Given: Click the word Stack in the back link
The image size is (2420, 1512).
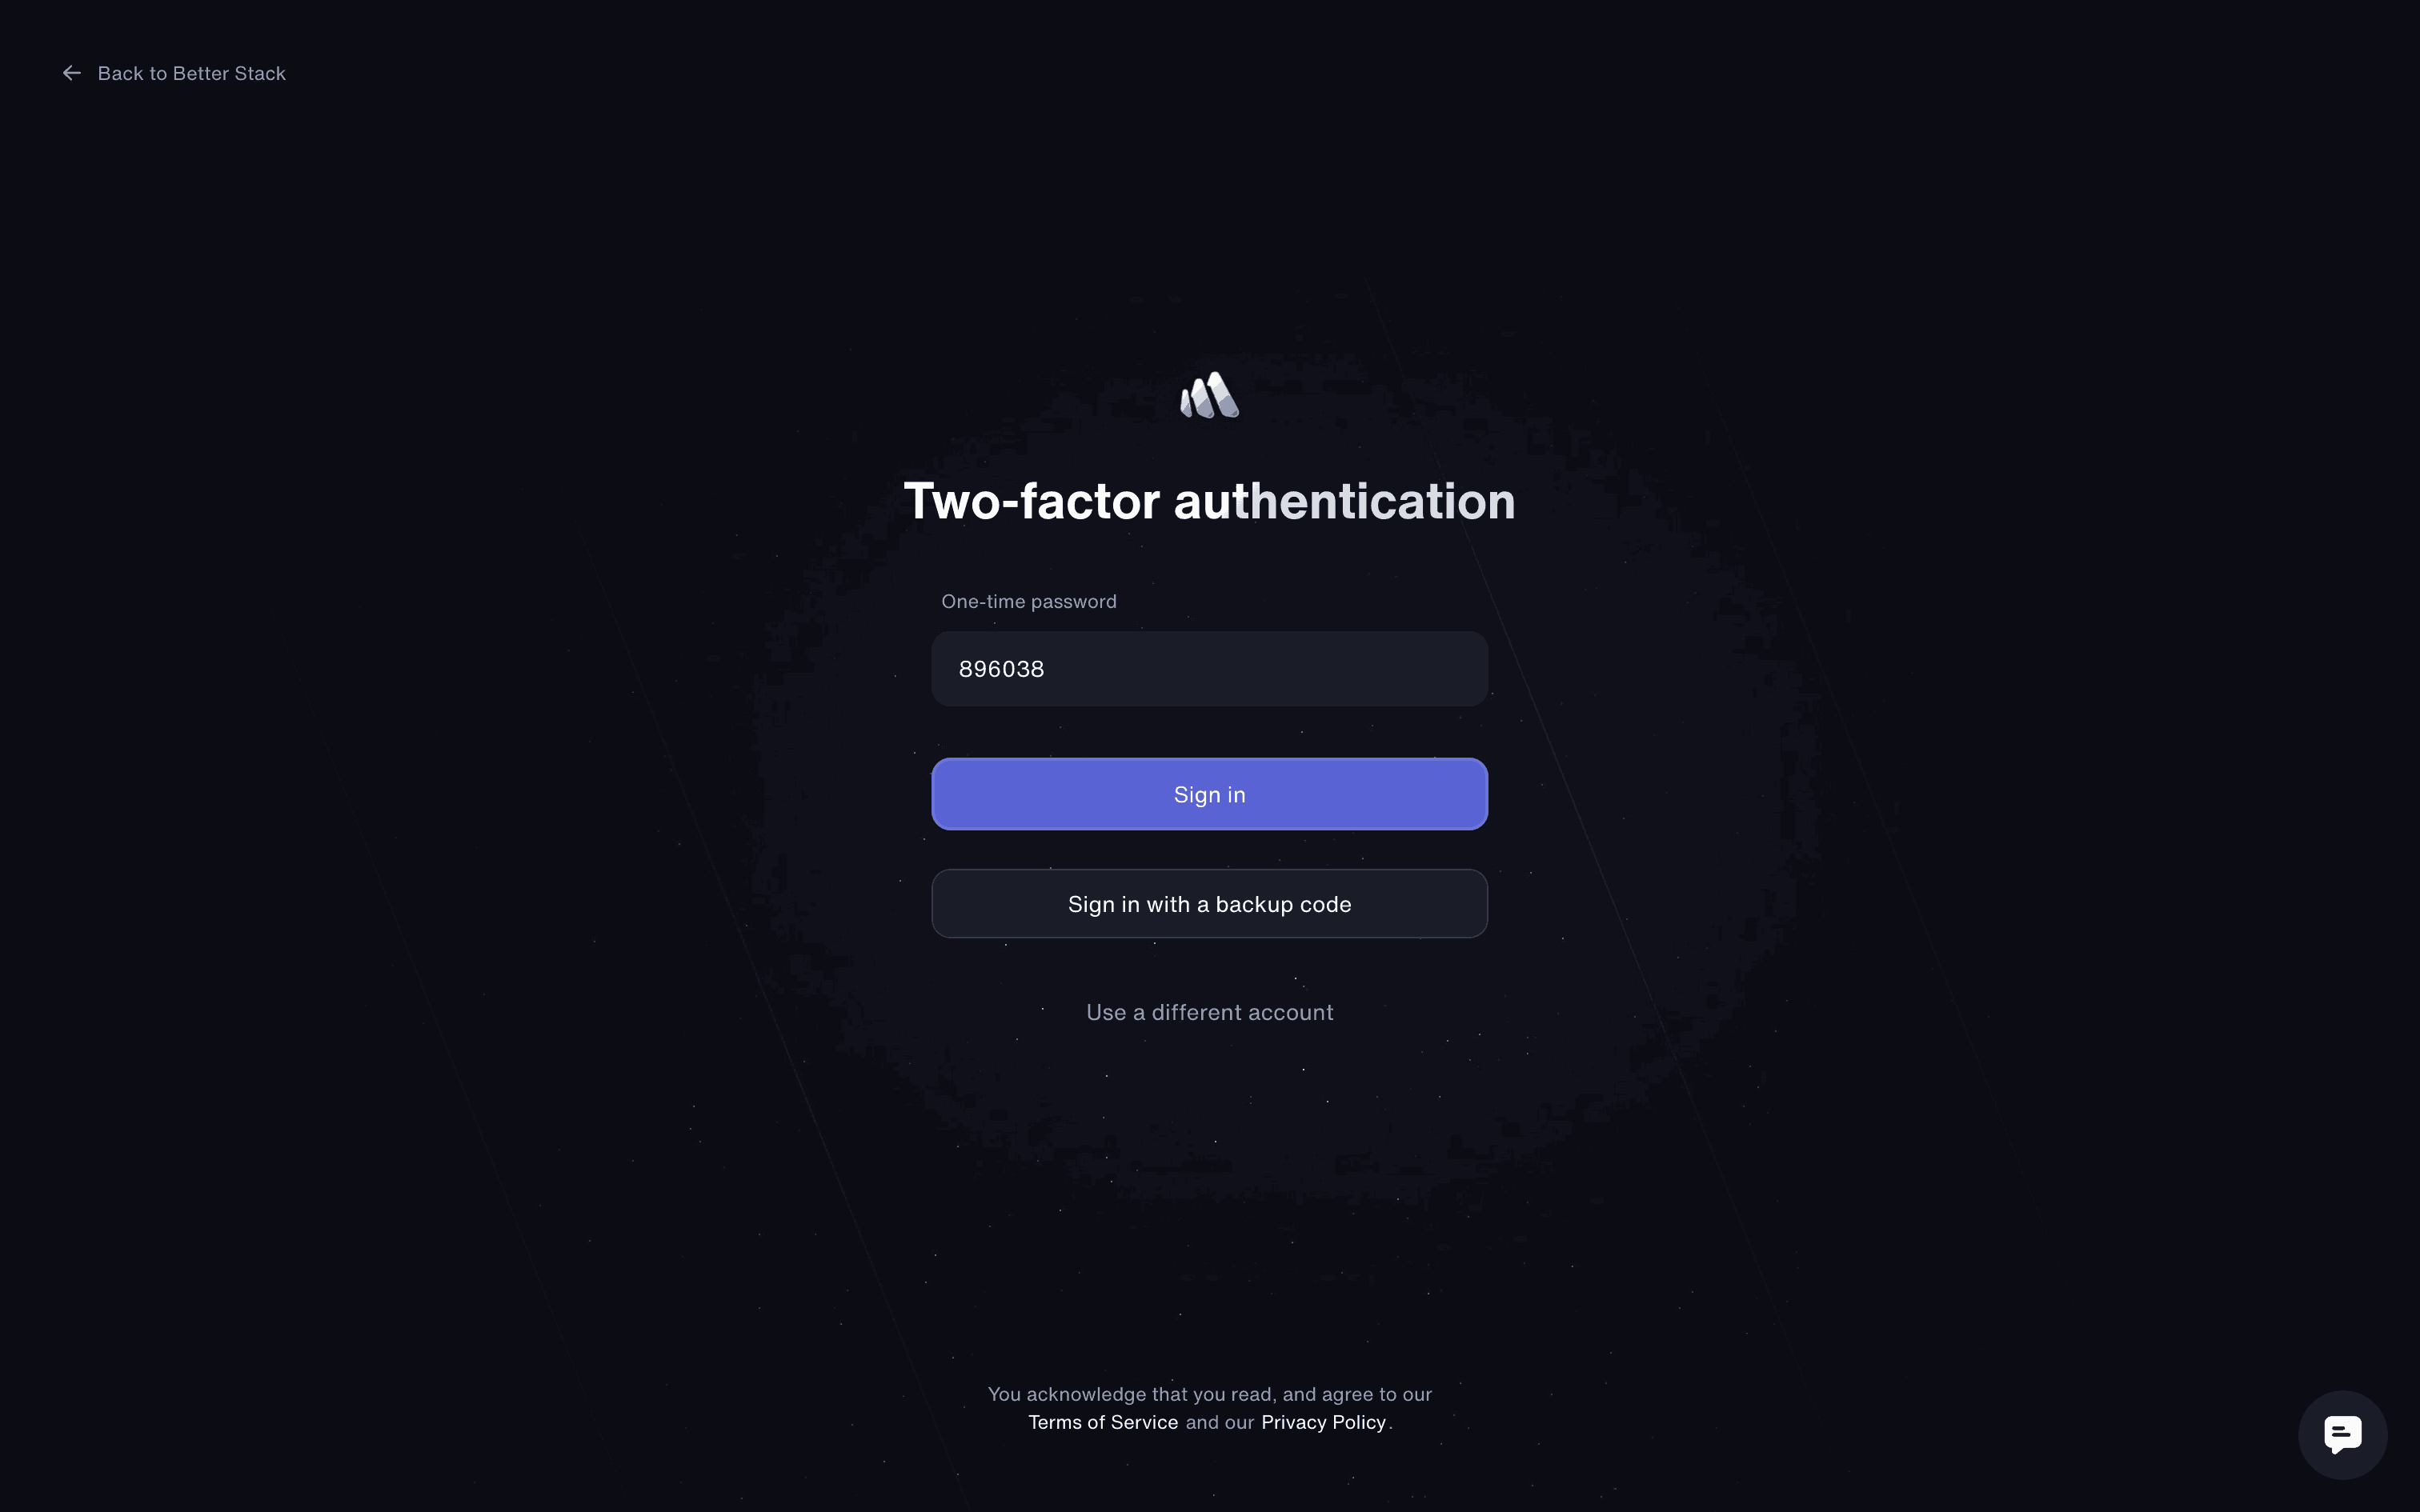Looking at the screenshot, I should 259,73.
